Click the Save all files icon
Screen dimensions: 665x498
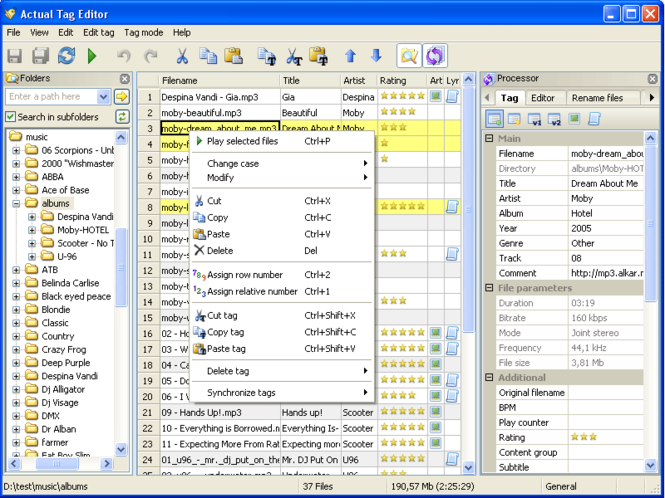click(41, 56)
